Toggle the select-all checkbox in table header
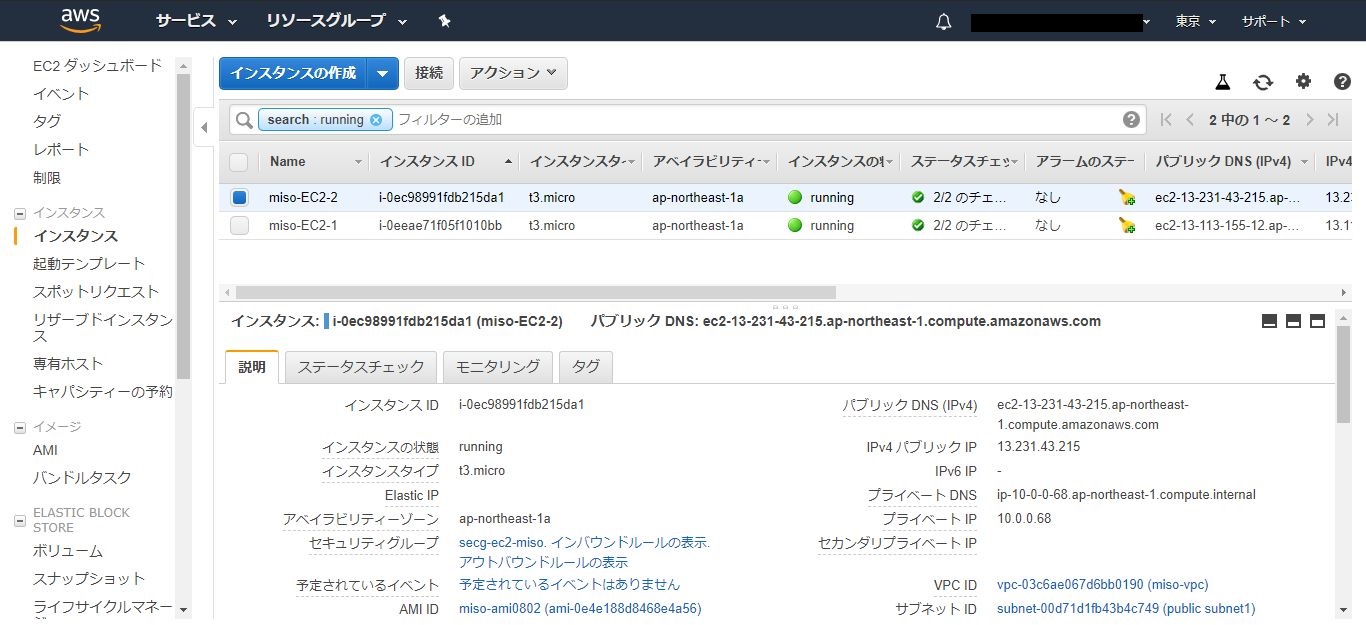The image size is (1366, 625). tap(239, 162)
